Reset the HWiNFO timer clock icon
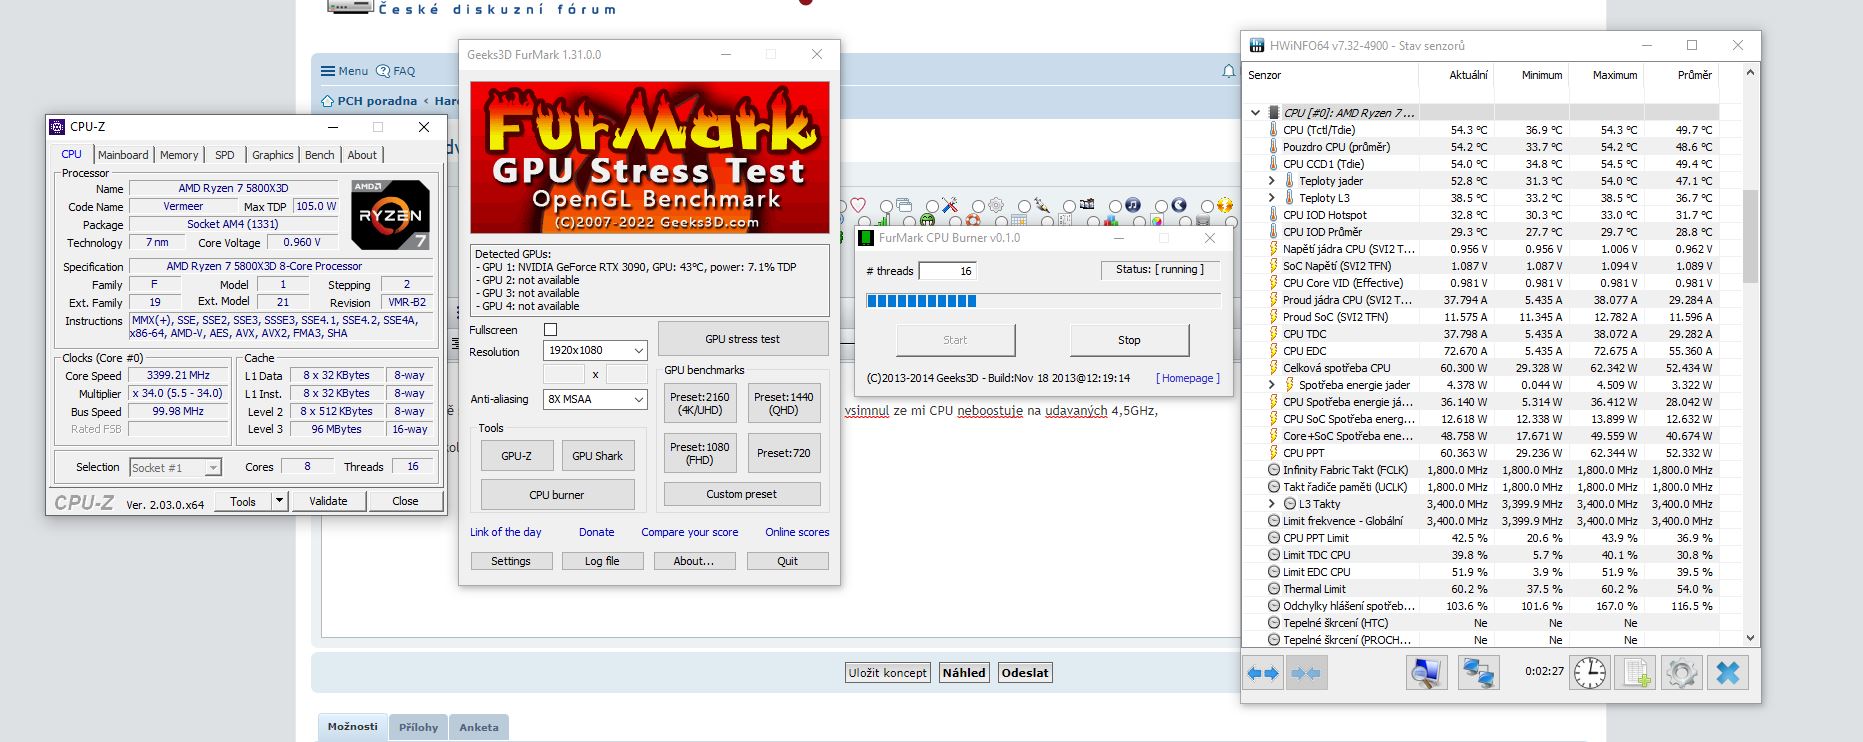The width and height of the screenshot is (1863, 742). 1589,673
